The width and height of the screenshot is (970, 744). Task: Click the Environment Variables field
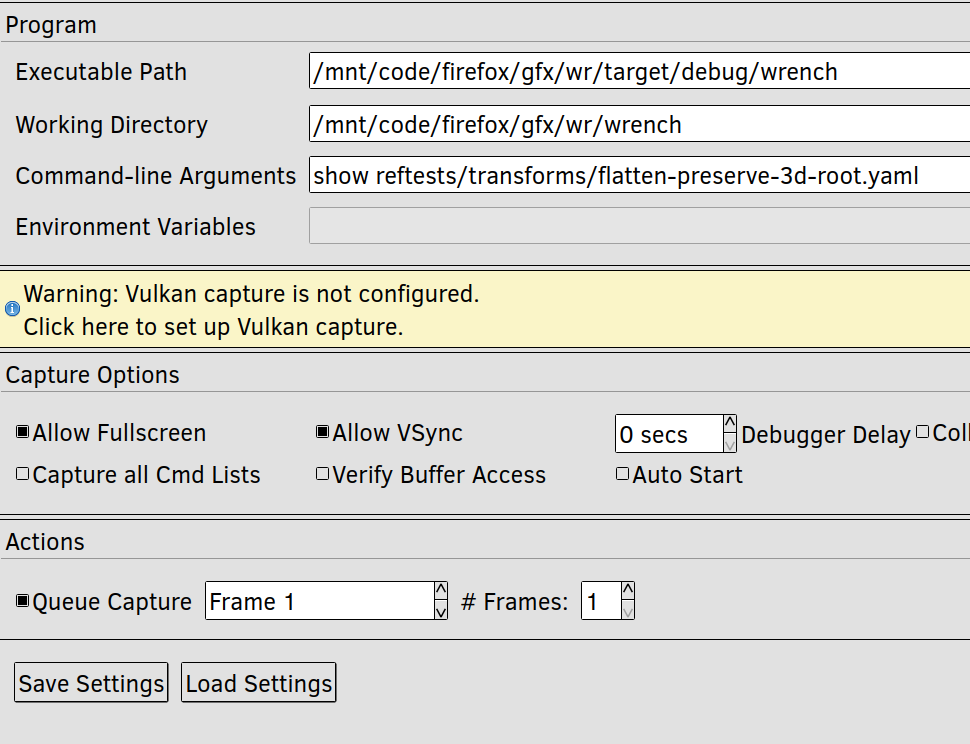[x=639, y=226]
